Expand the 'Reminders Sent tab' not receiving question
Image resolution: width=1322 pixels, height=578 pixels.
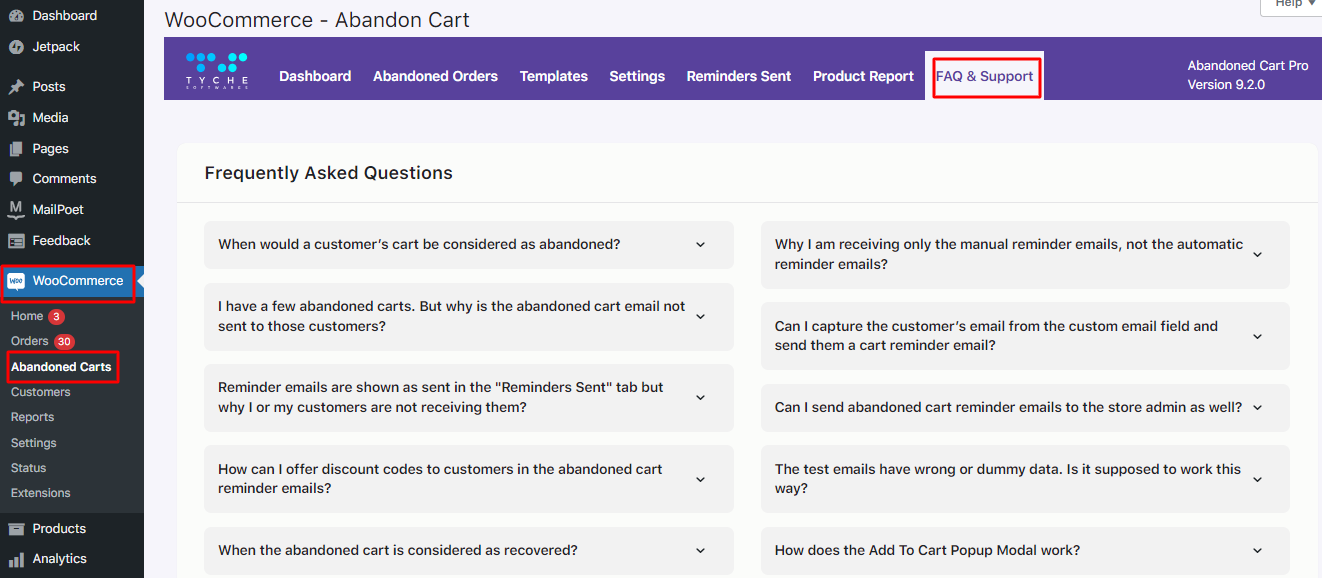pos(469,398)
